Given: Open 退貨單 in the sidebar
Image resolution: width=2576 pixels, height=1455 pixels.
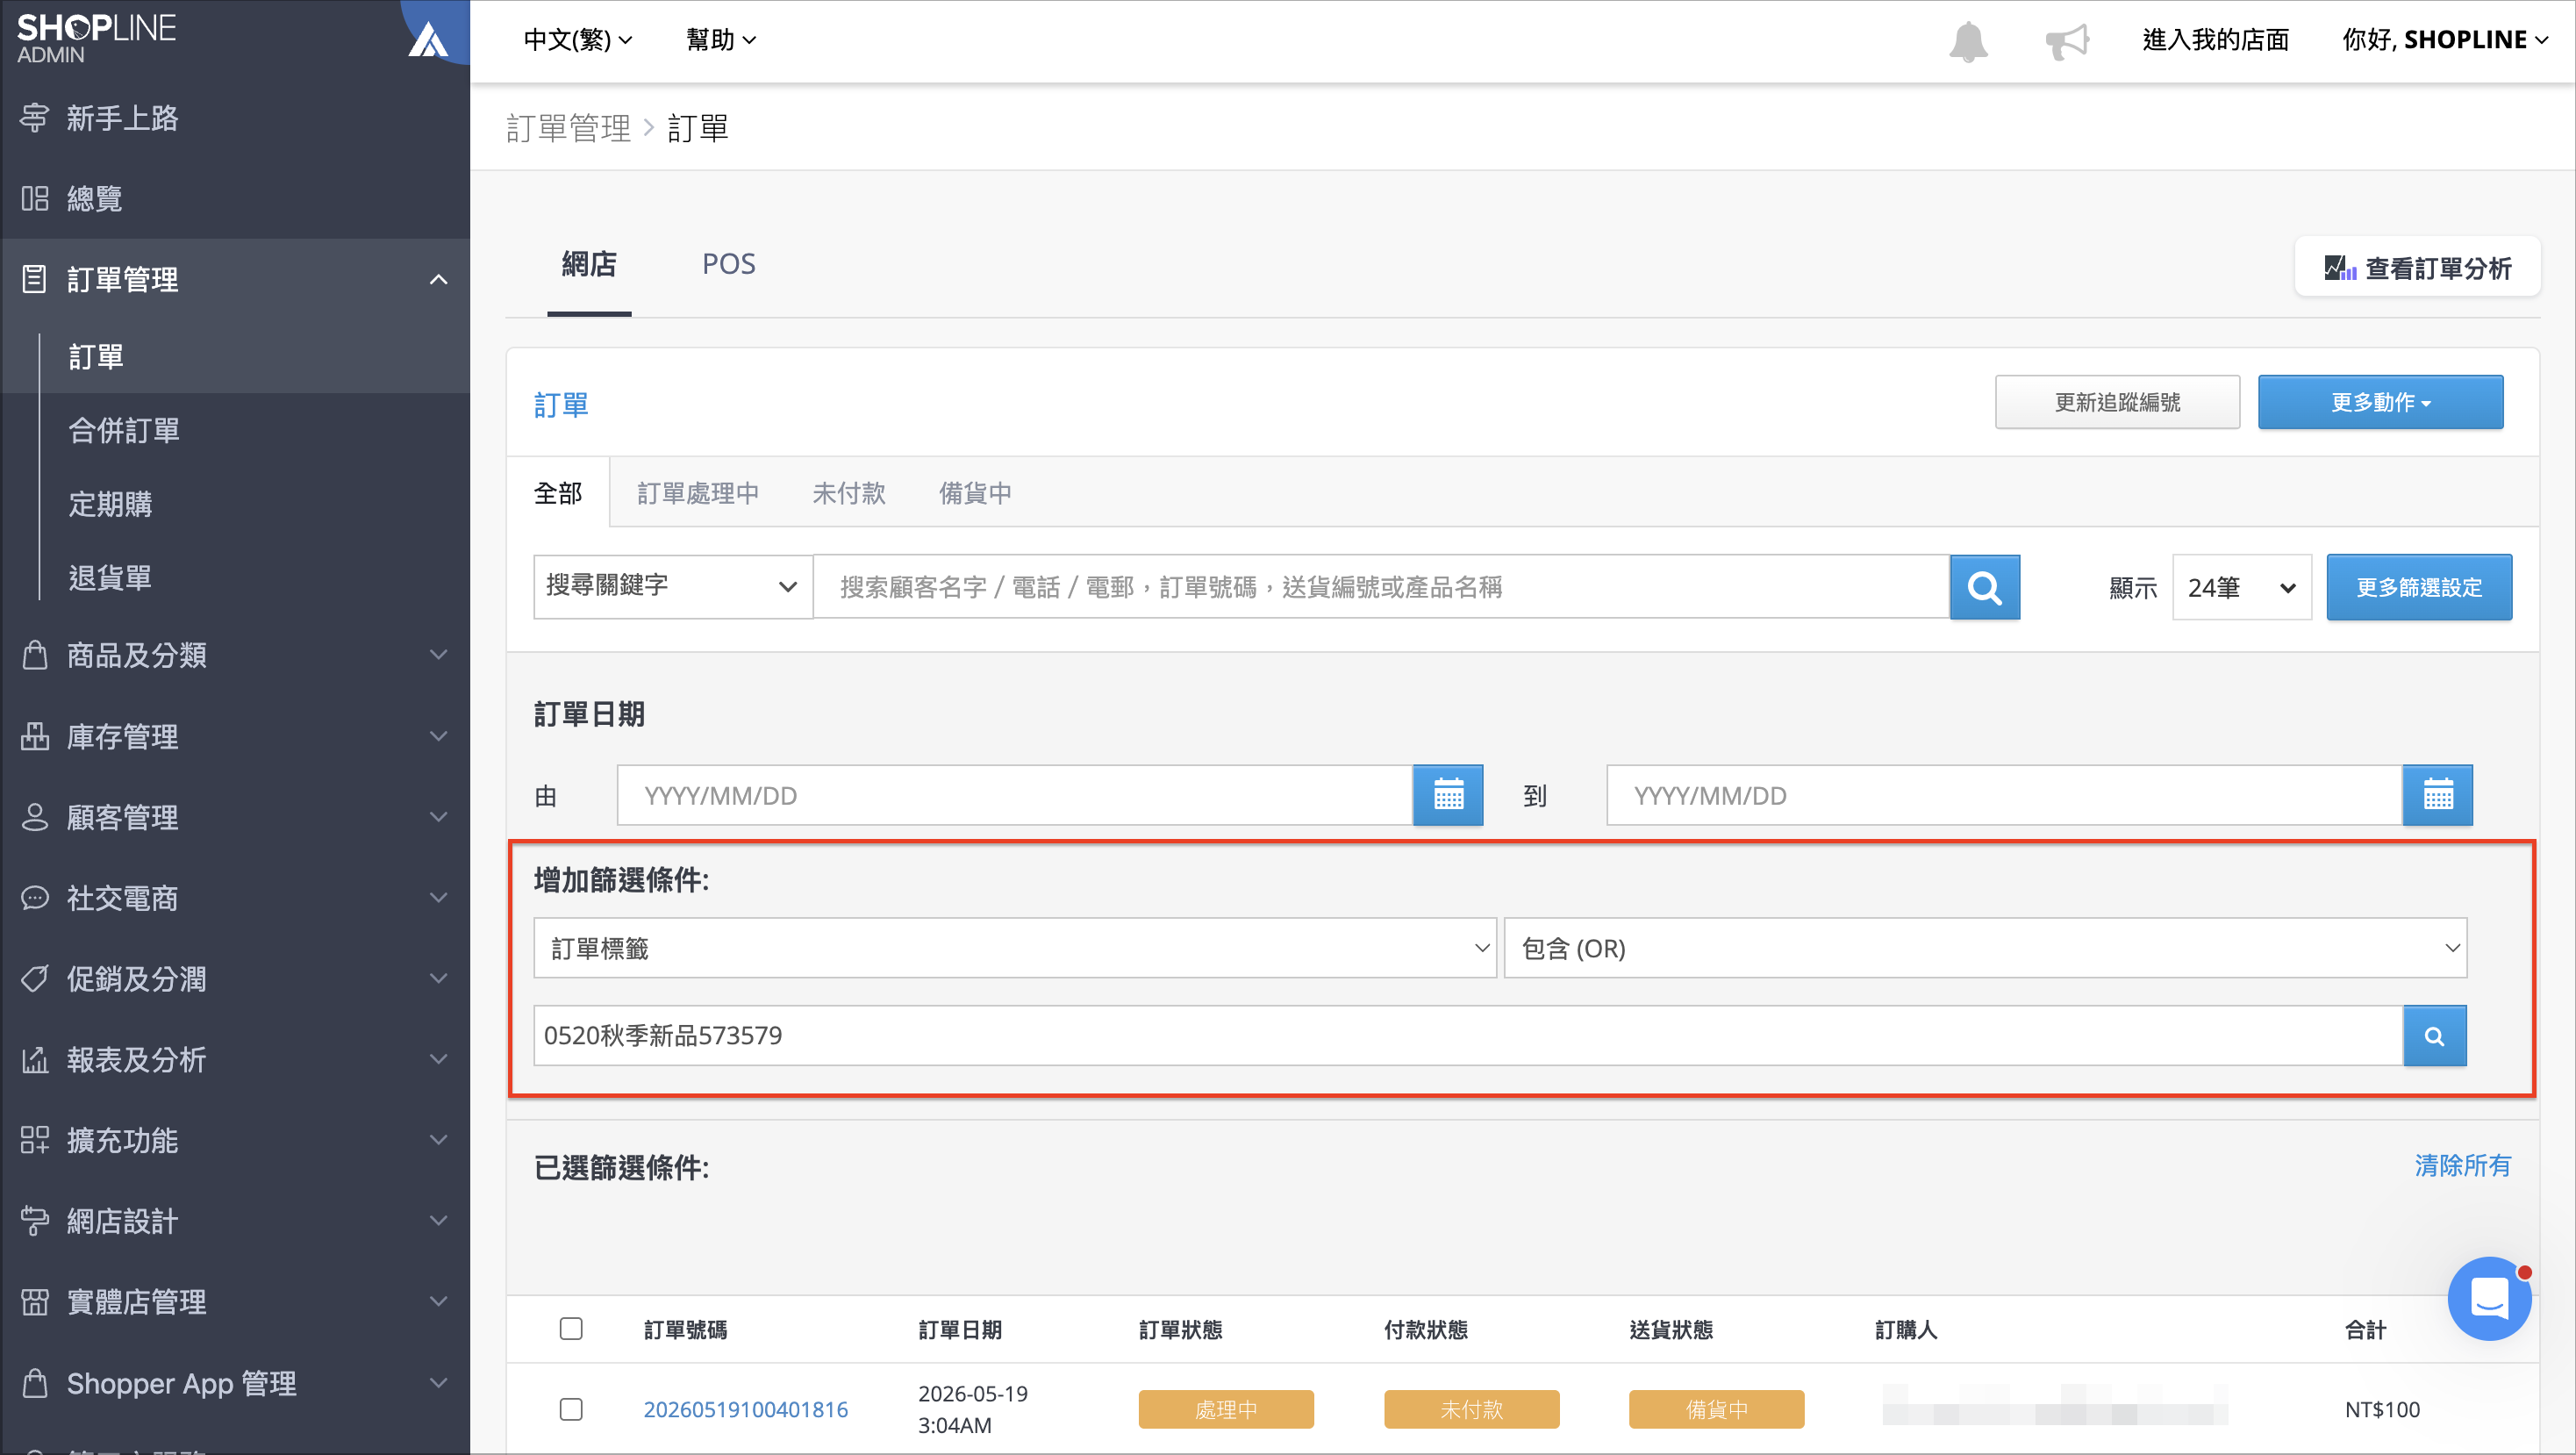Looking at the screenshot, I should click(110, 578).
